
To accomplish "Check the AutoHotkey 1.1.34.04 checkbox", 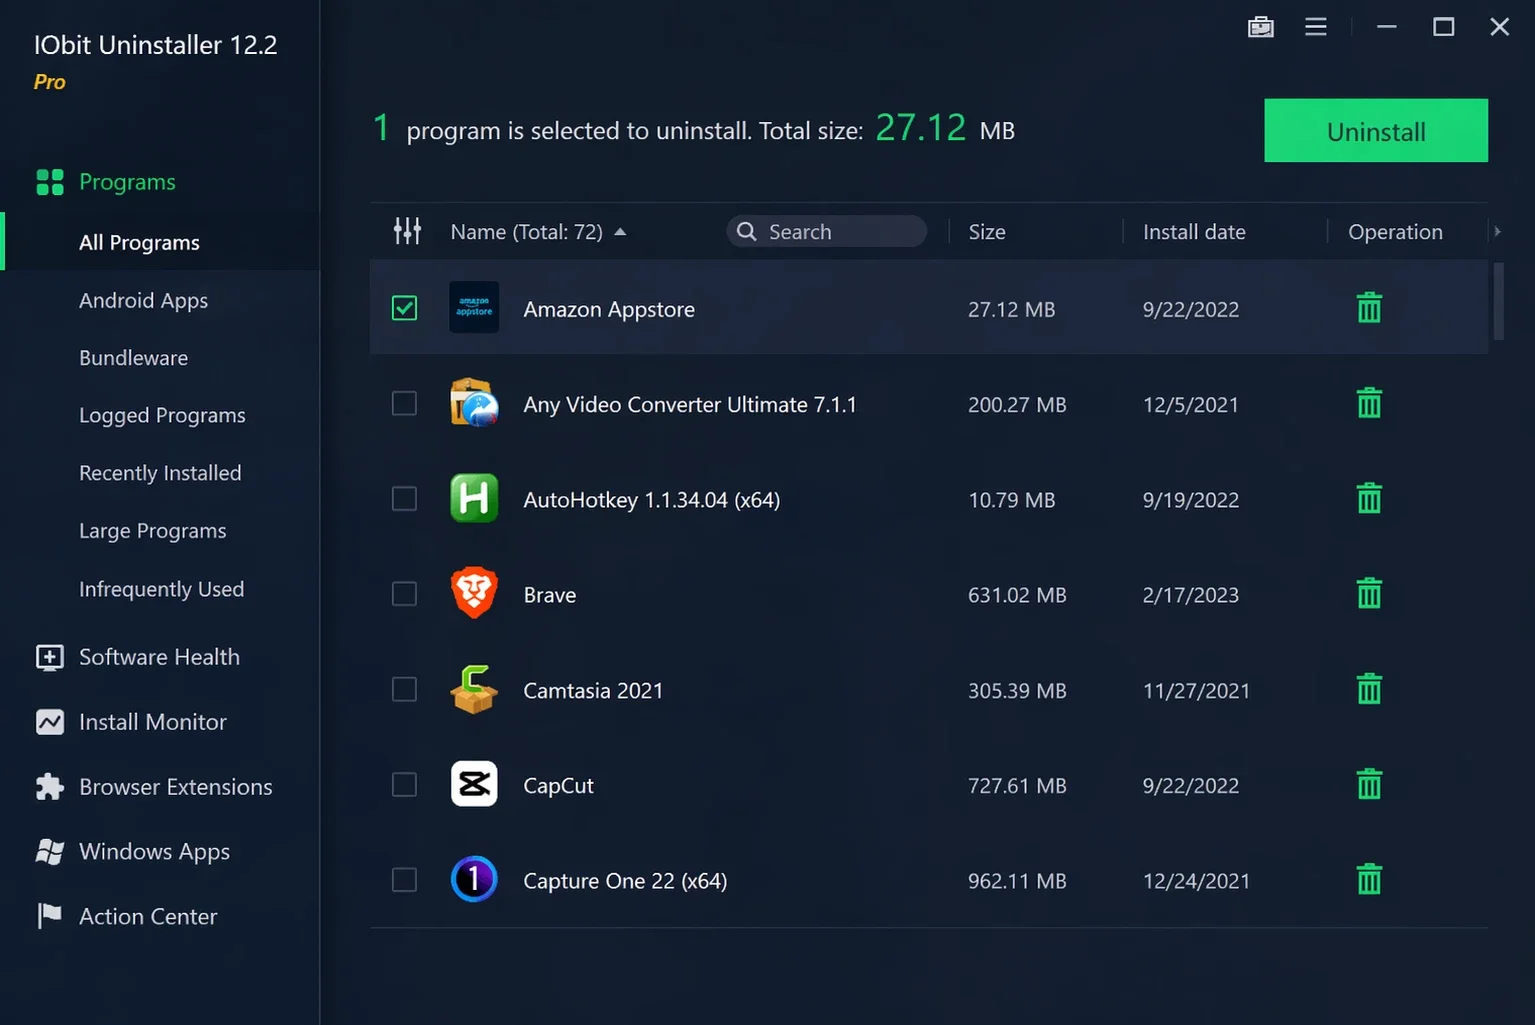I will coord(404,499).
